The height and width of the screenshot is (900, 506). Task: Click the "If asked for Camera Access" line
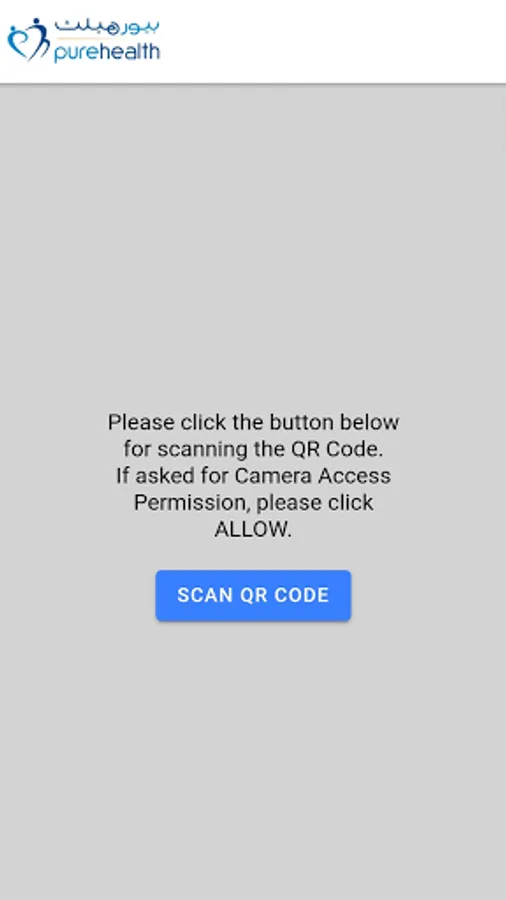(x=253, y=476)
